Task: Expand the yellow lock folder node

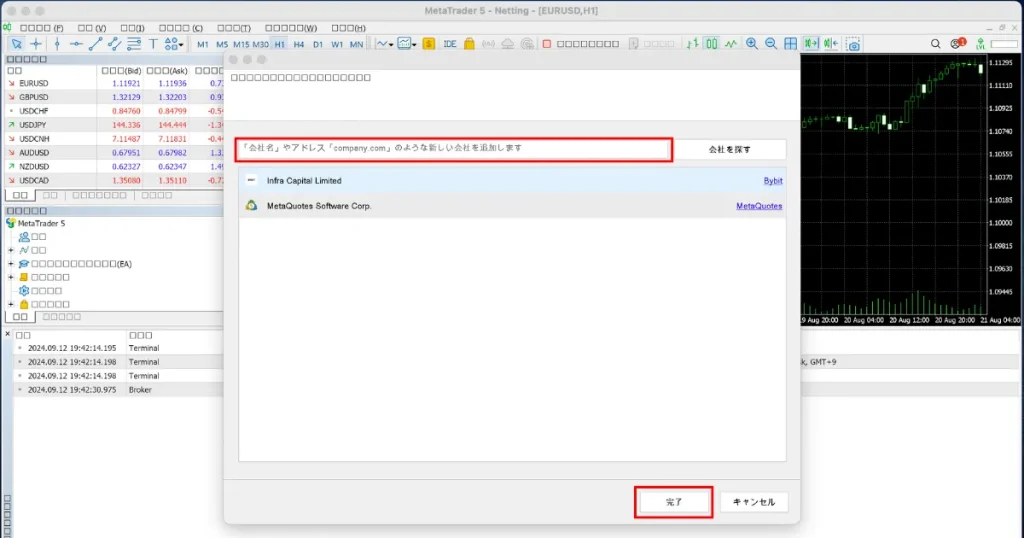Action: 10,304
